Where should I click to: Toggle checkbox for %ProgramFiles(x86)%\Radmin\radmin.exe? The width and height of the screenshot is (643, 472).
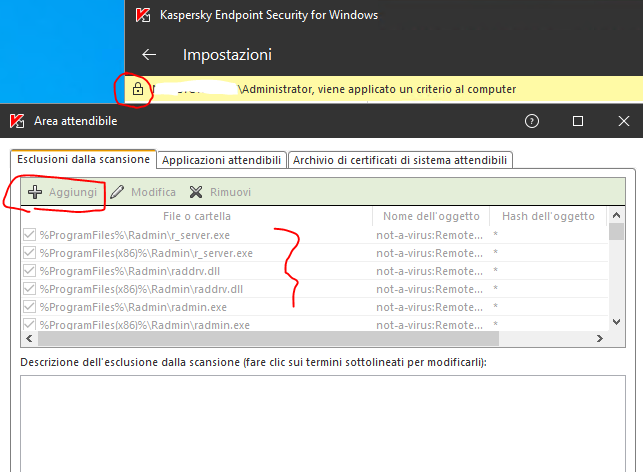click(x=30, y=324)
